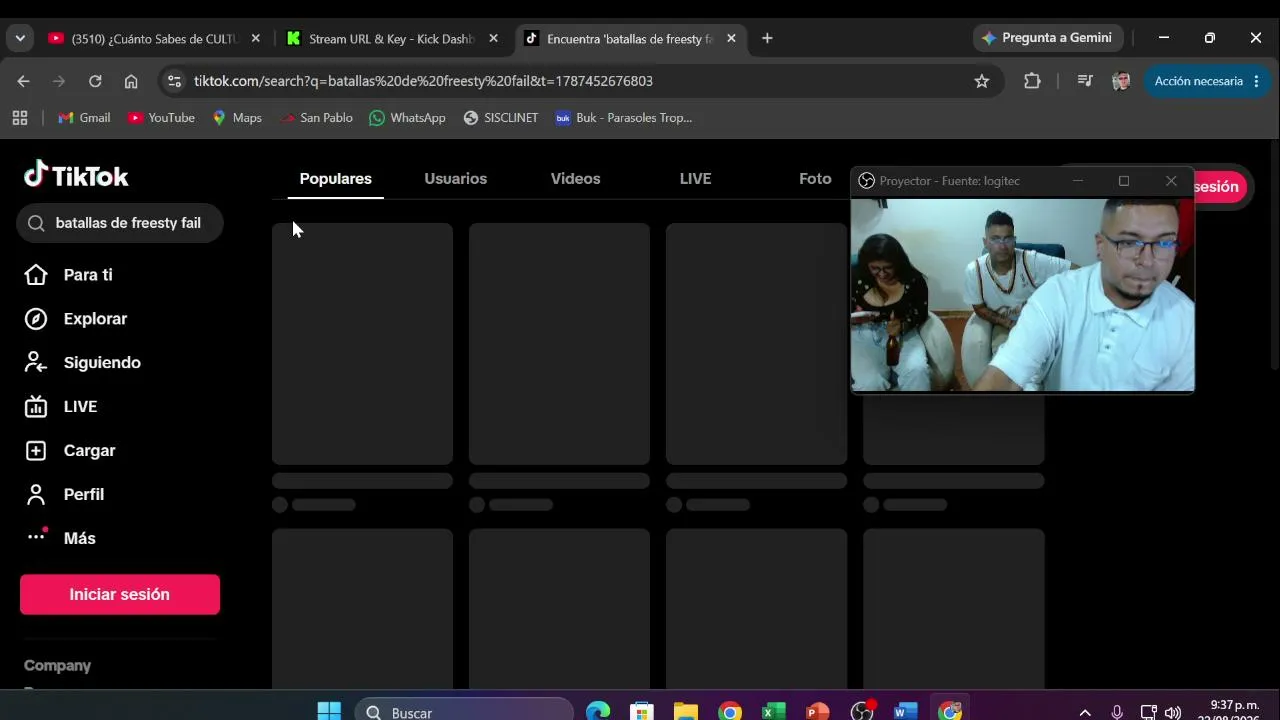This screenshot has height=720, width=1280.
Task: Reload the current page
Action: coord(95,81)
